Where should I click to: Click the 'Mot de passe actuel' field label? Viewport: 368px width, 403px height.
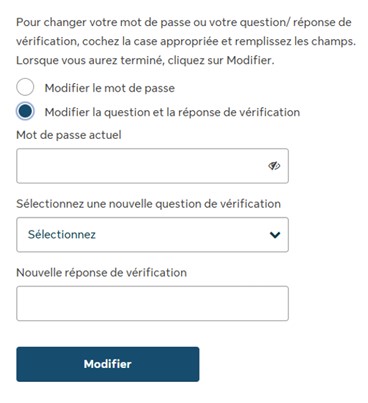69,135
